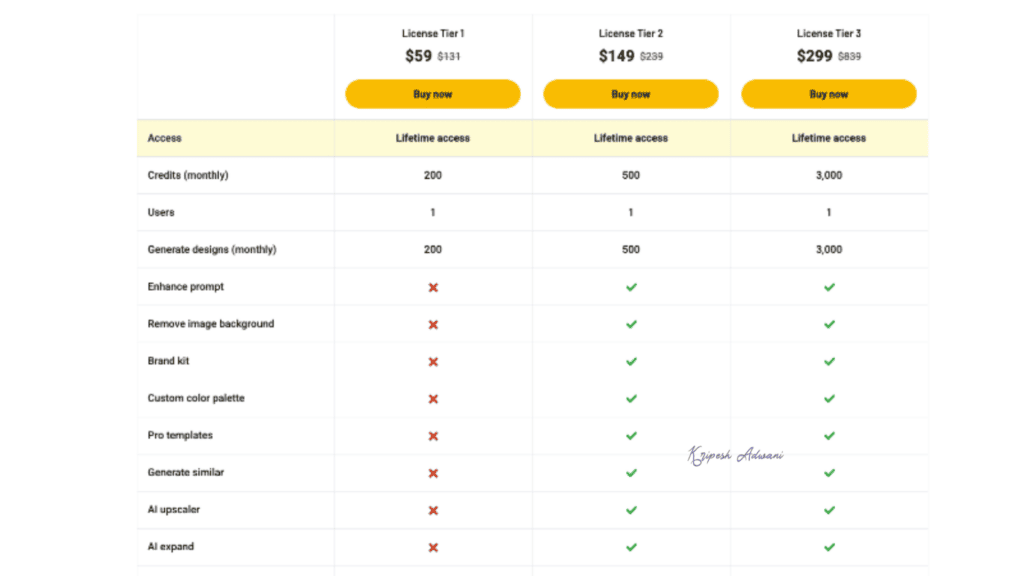Click the red X for Generate similar under Tier 1
The width and height of the screenshot is (1024, 576).
click(432, 473)
